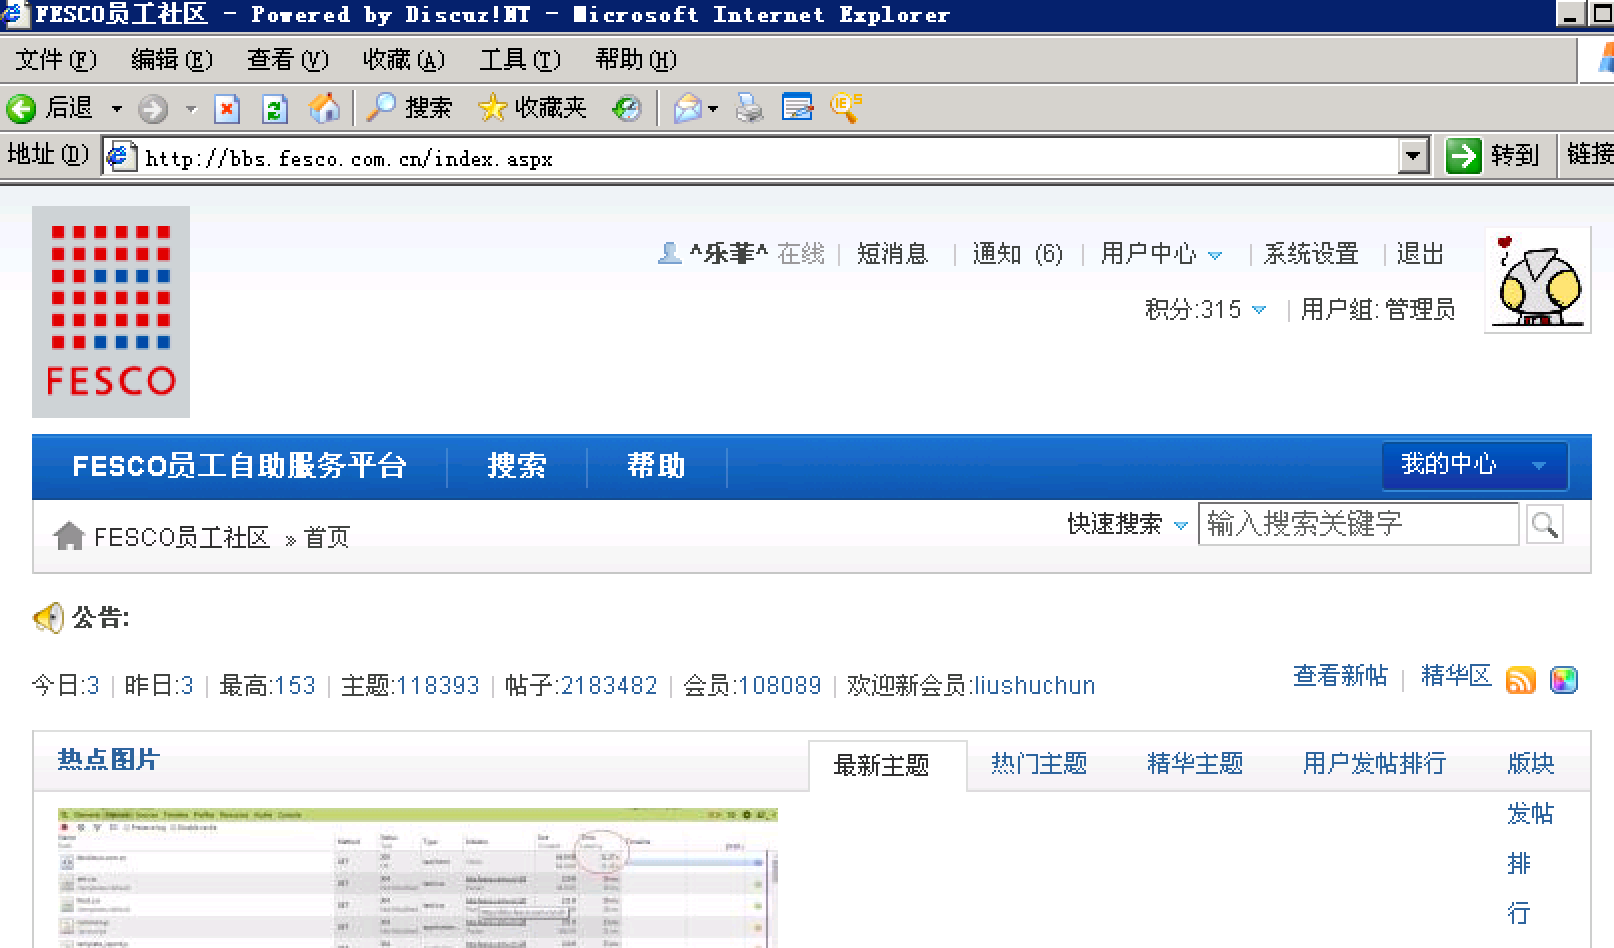
Task: Click the user silhouette icon by username
Action: click(669, 253)
